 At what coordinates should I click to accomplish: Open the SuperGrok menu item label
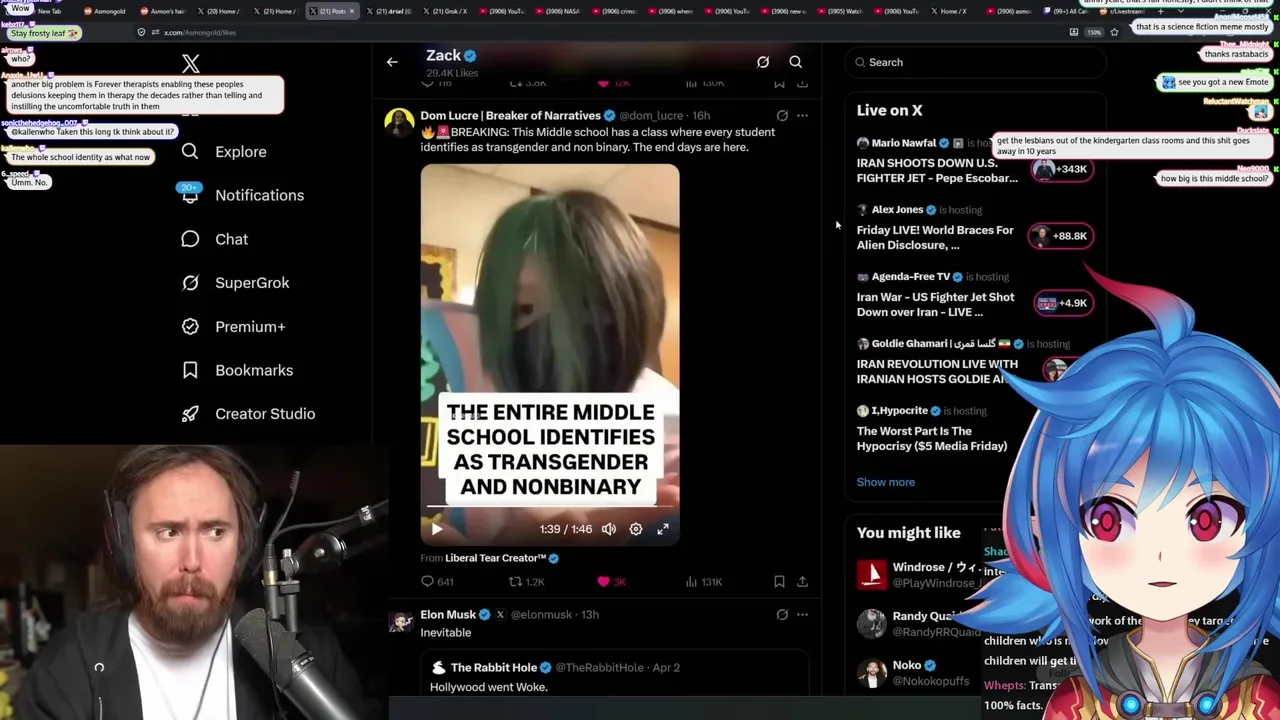[252, 282]
